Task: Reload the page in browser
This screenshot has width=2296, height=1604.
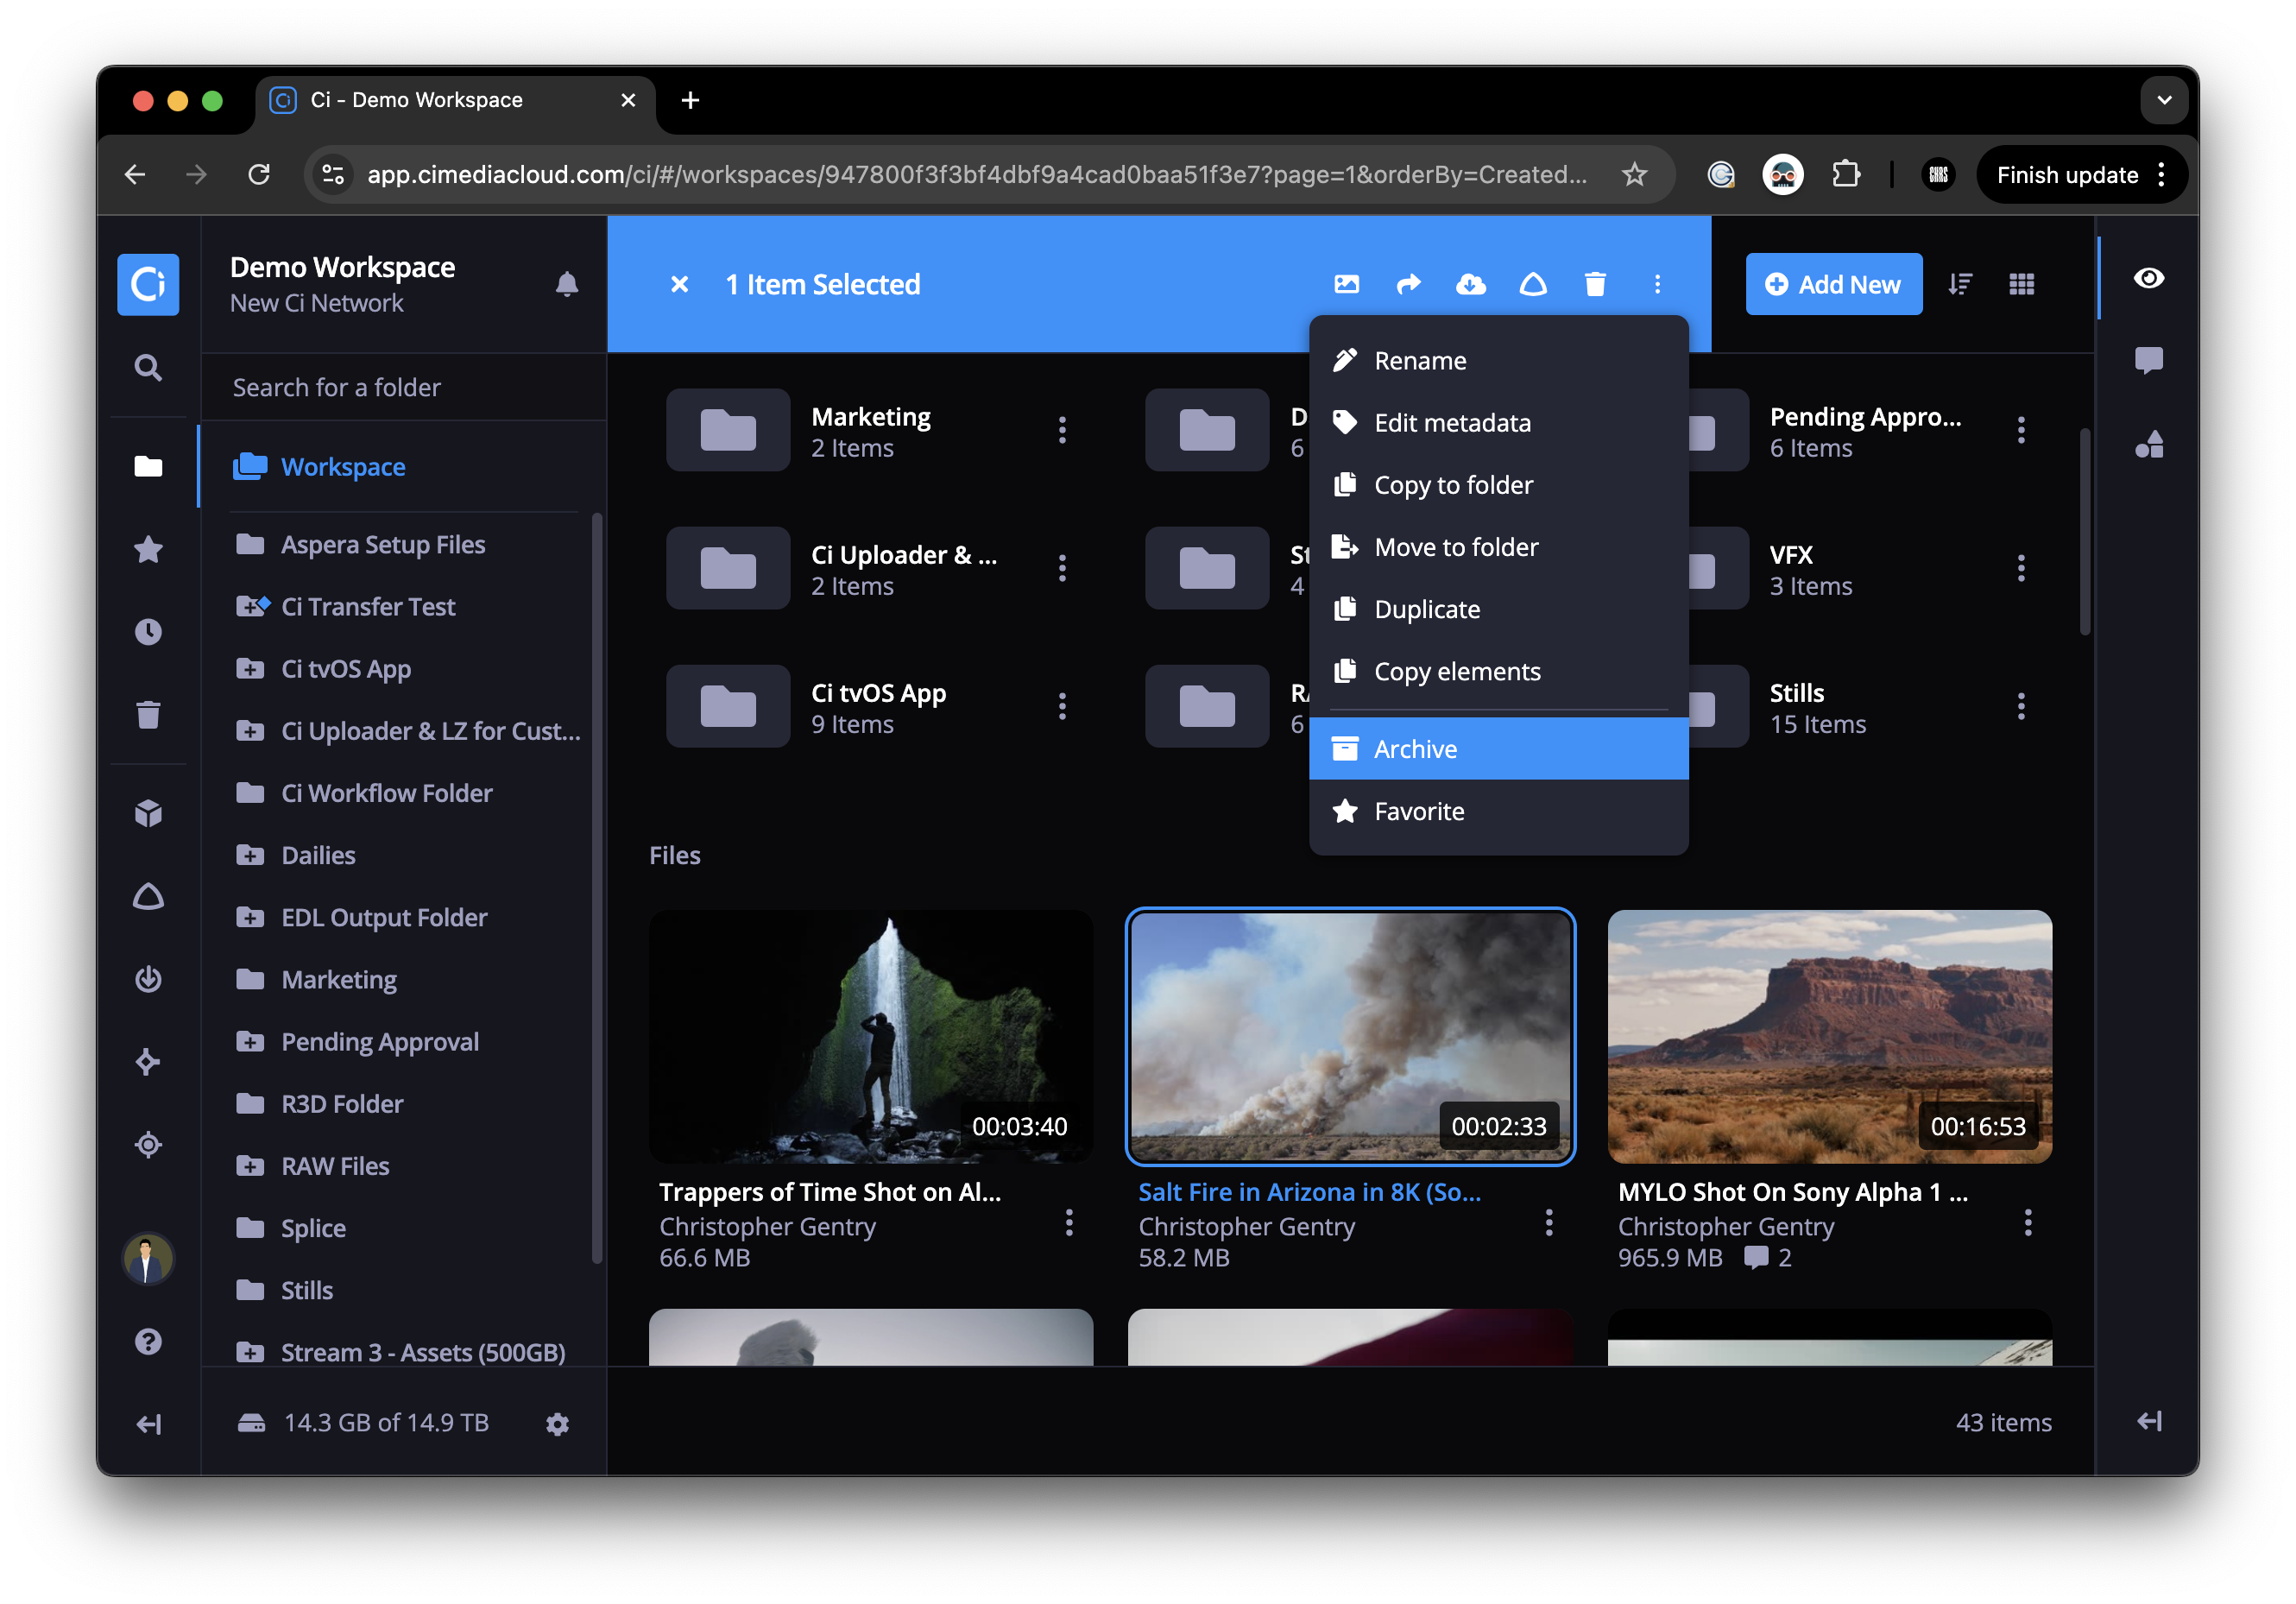Action: 259,175
